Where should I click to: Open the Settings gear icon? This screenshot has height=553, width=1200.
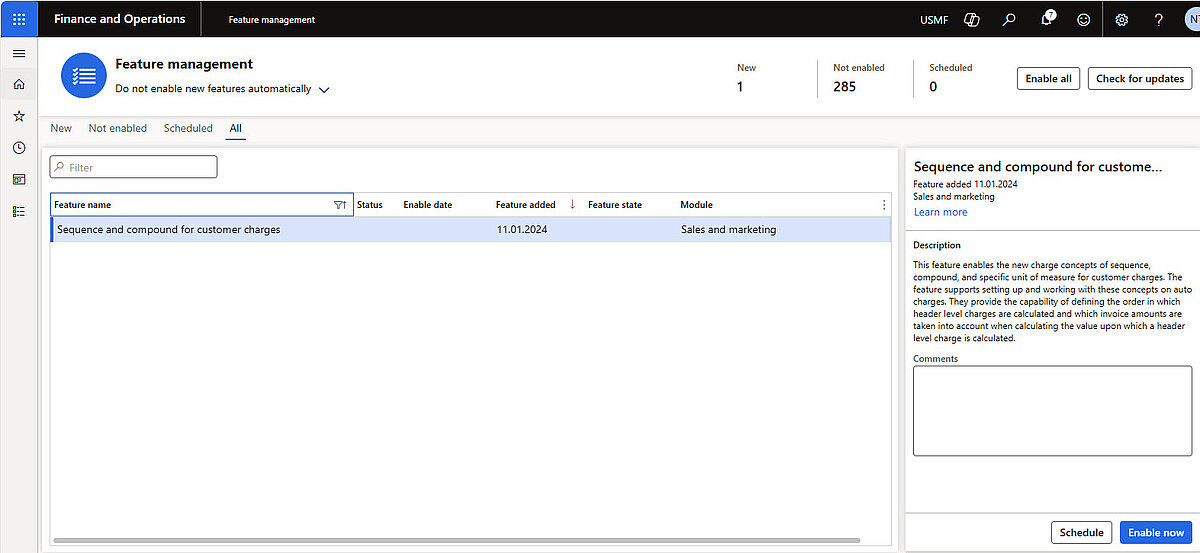[1122, 19]
